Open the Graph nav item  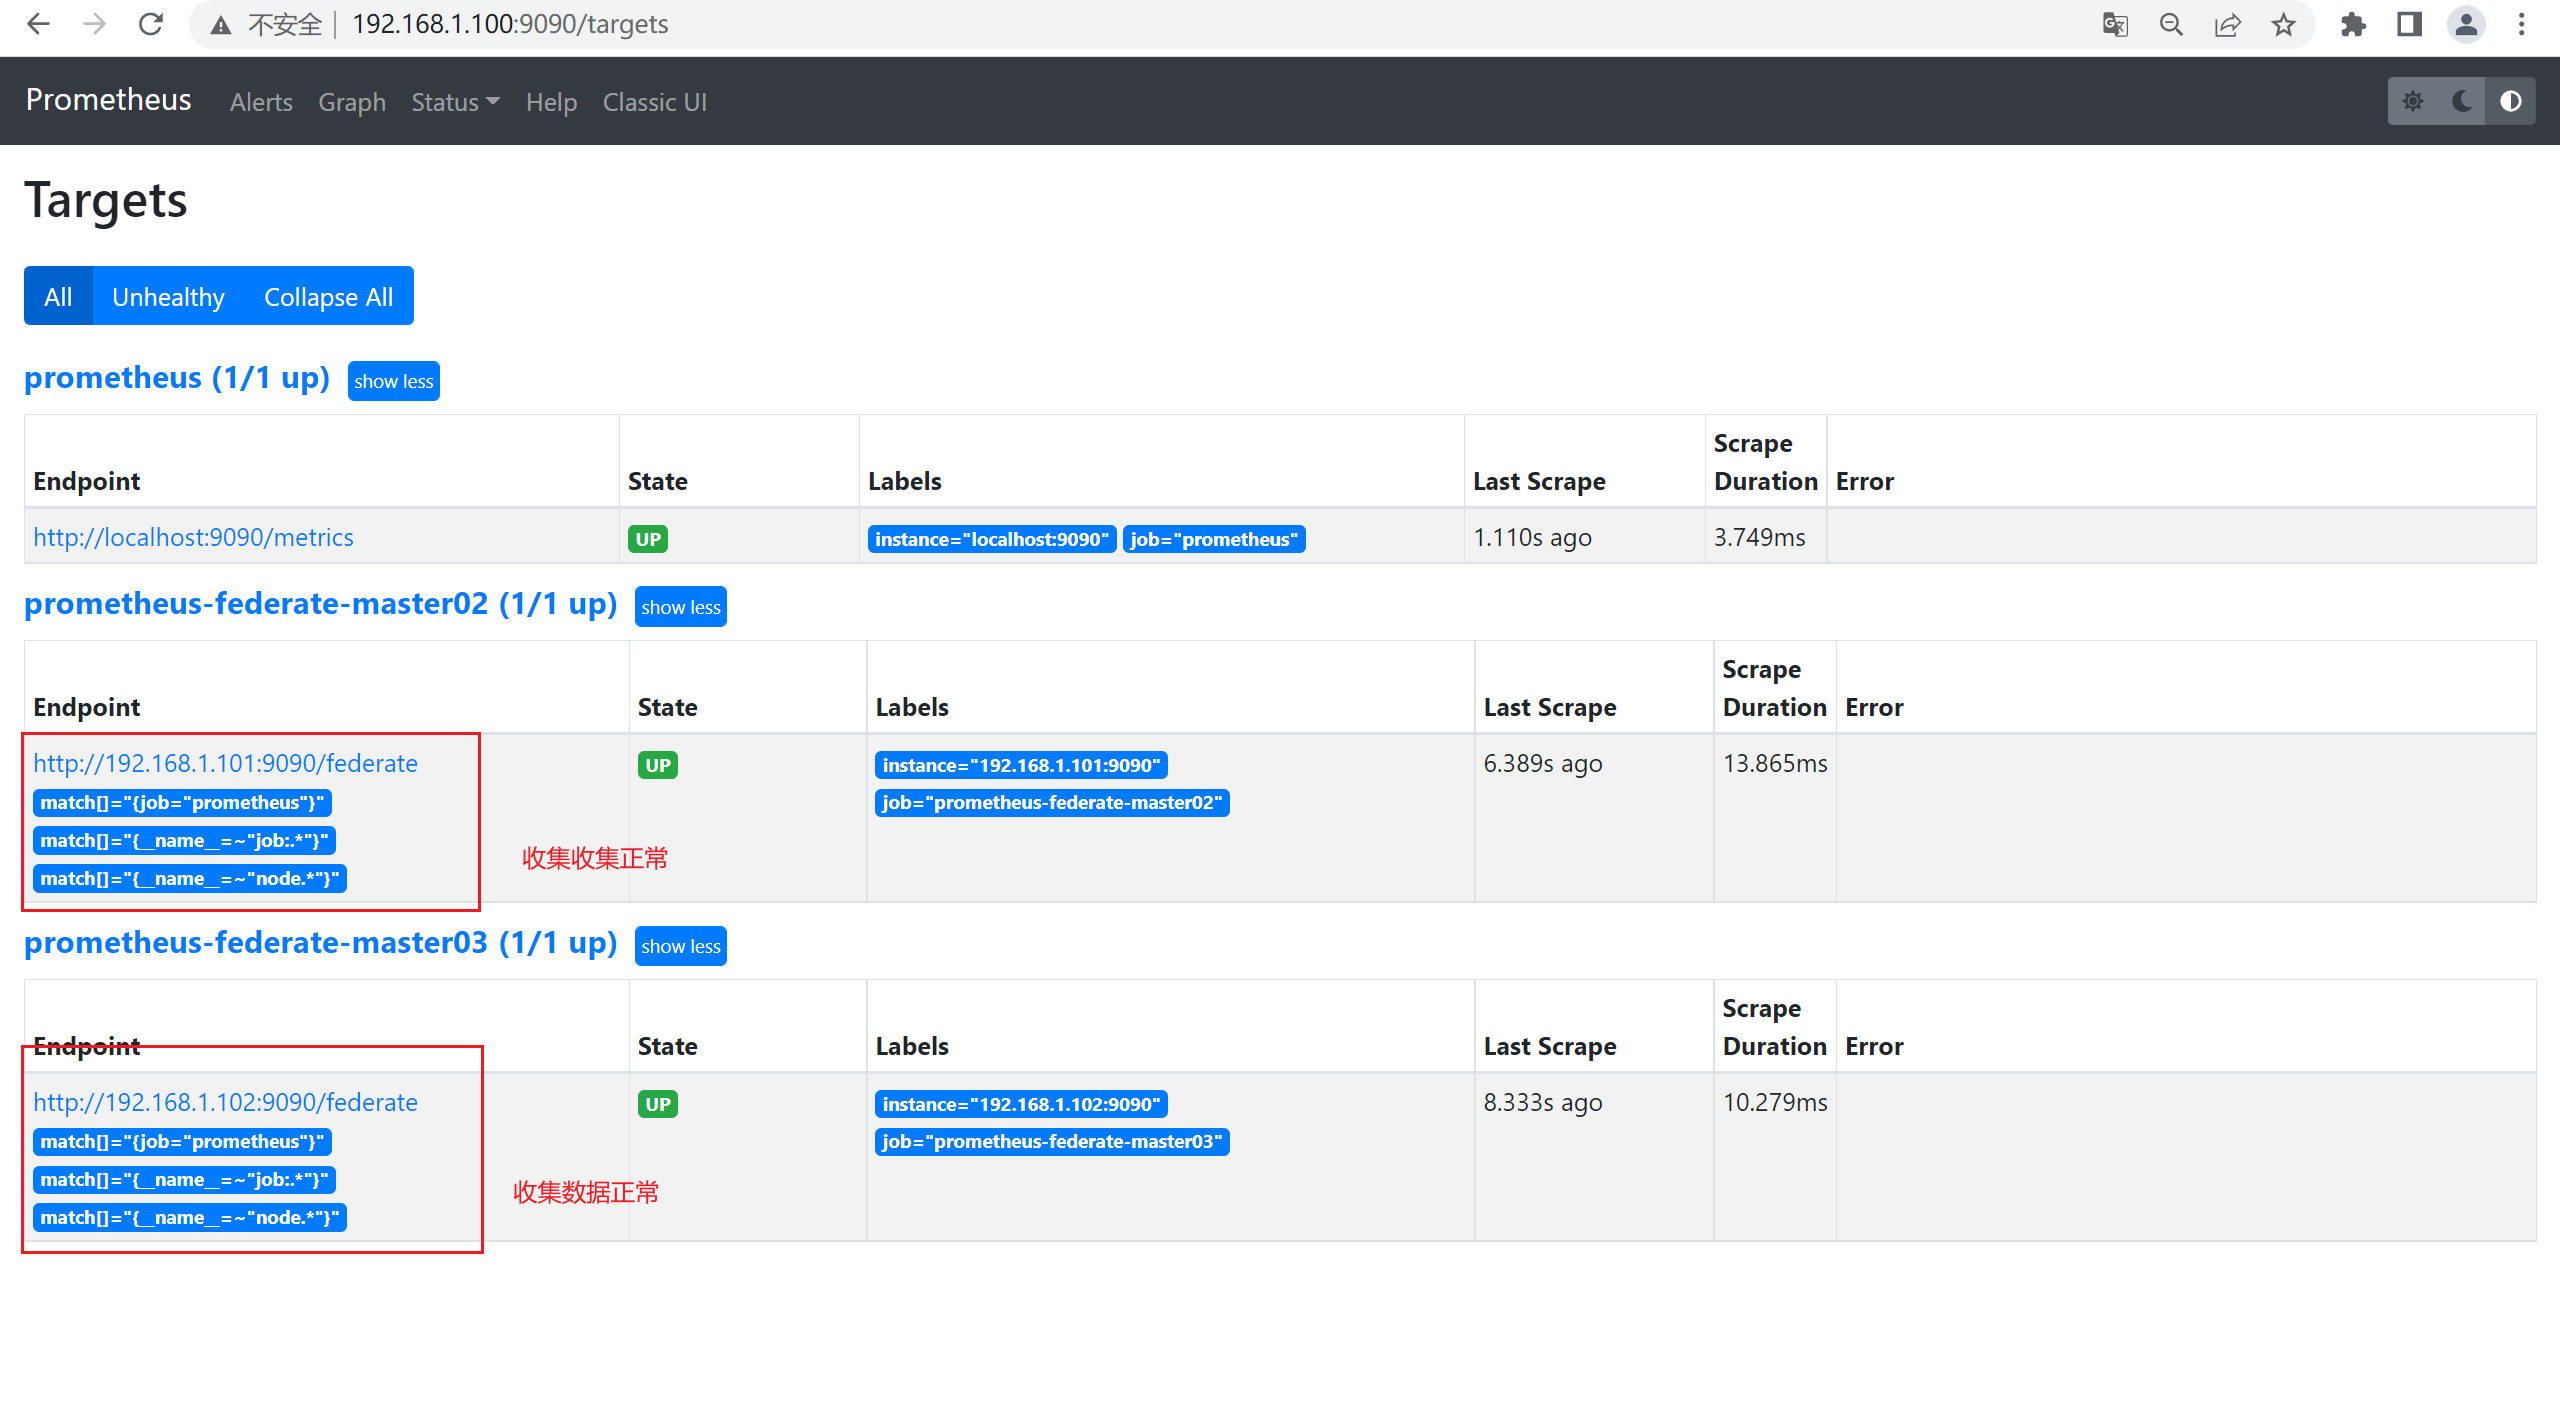click(352, 102)
